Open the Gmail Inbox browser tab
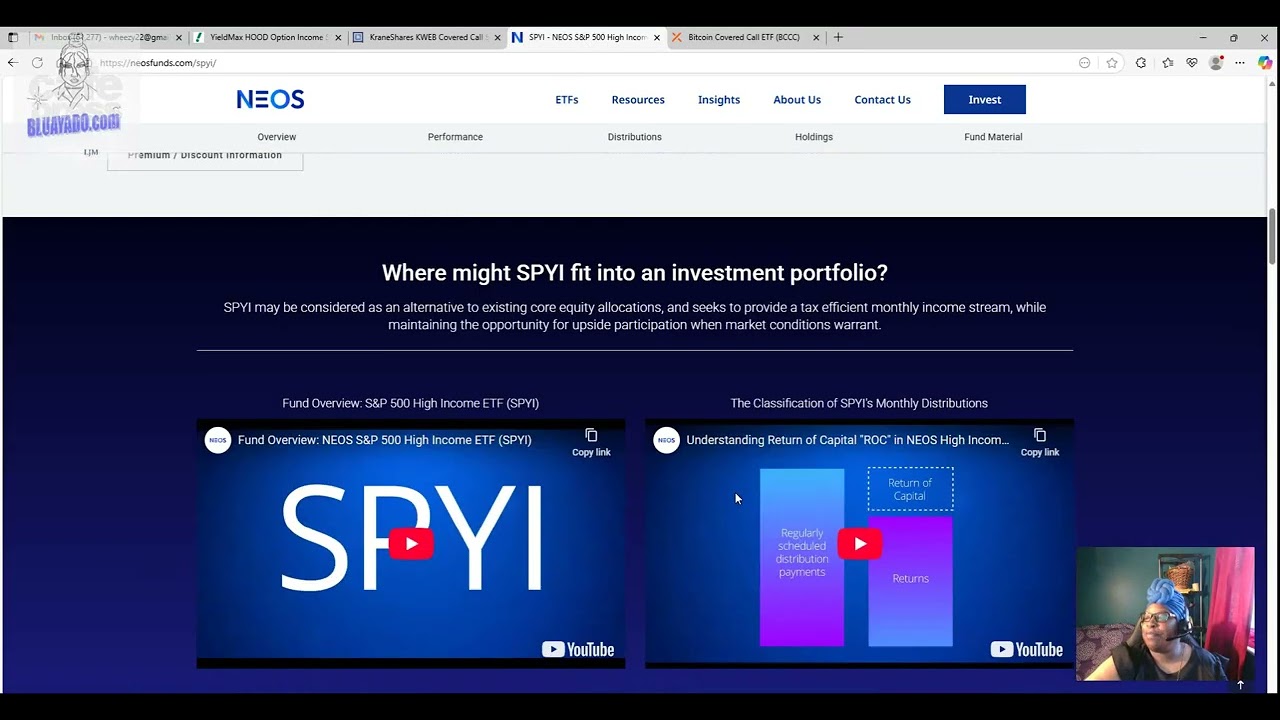Viewport: 1280px width, 720px height. pyautogui.click(x=100, y=37)
